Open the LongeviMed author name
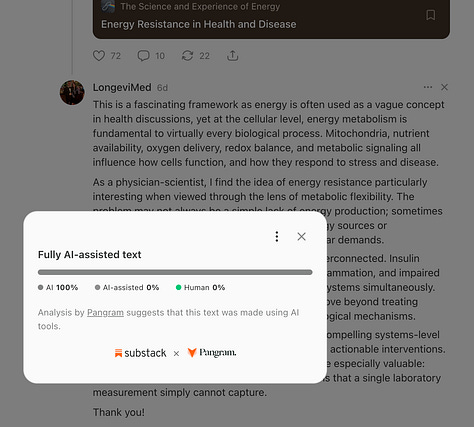This screenshot has height=427, width=474. 122,87
